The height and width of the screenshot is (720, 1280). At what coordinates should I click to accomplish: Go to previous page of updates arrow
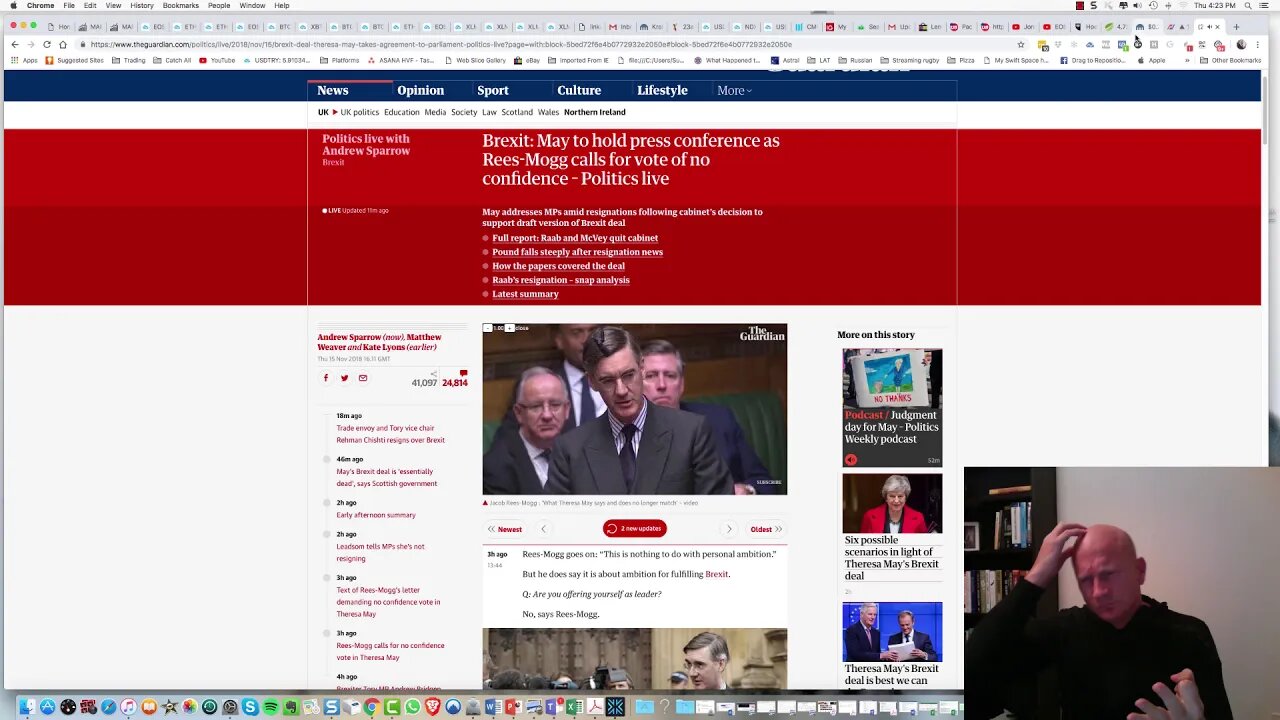(543, 529)
